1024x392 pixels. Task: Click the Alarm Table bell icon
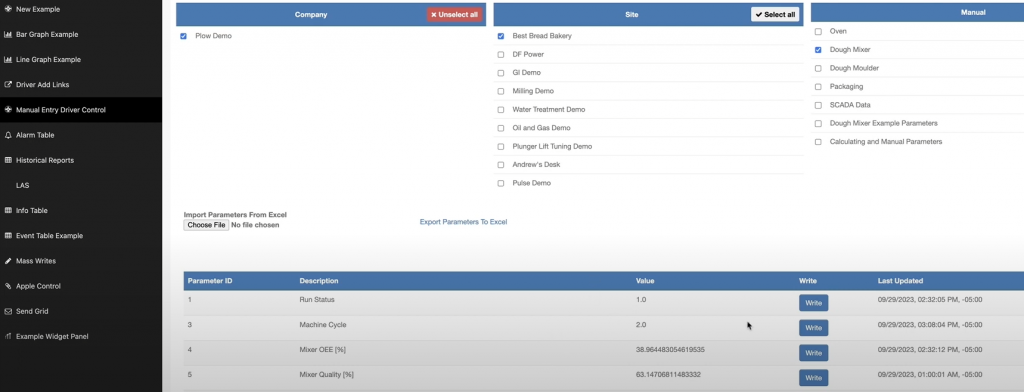pyautogui.click(x=8, y=135)
